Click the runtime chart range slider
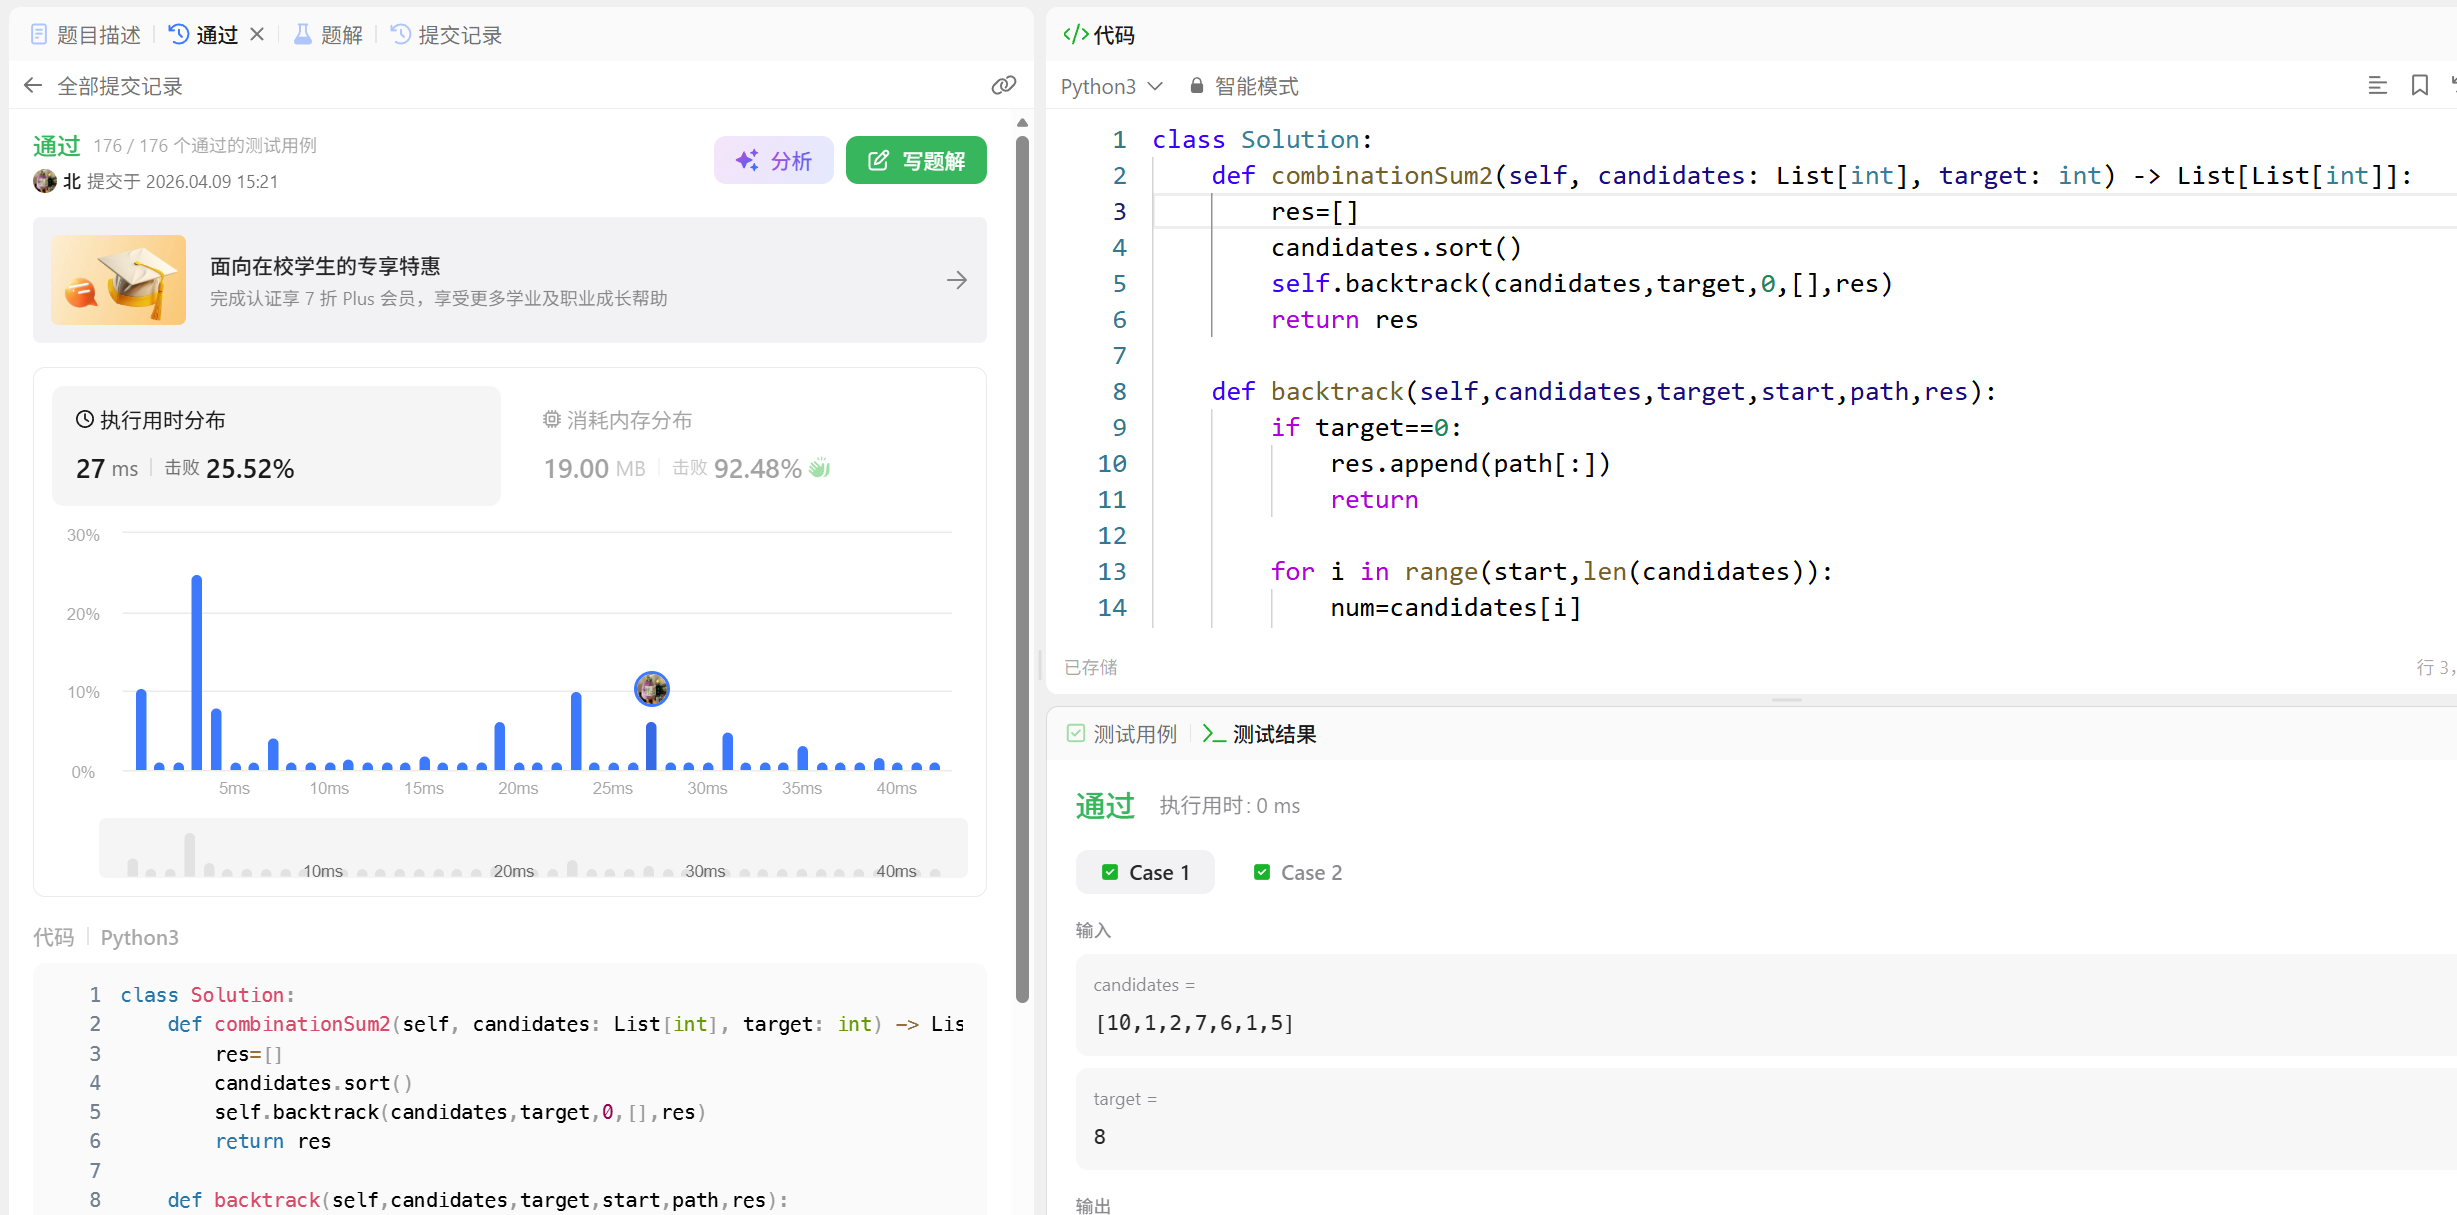Viewport: 2457px width, 1215px height. tap(533, 848)
